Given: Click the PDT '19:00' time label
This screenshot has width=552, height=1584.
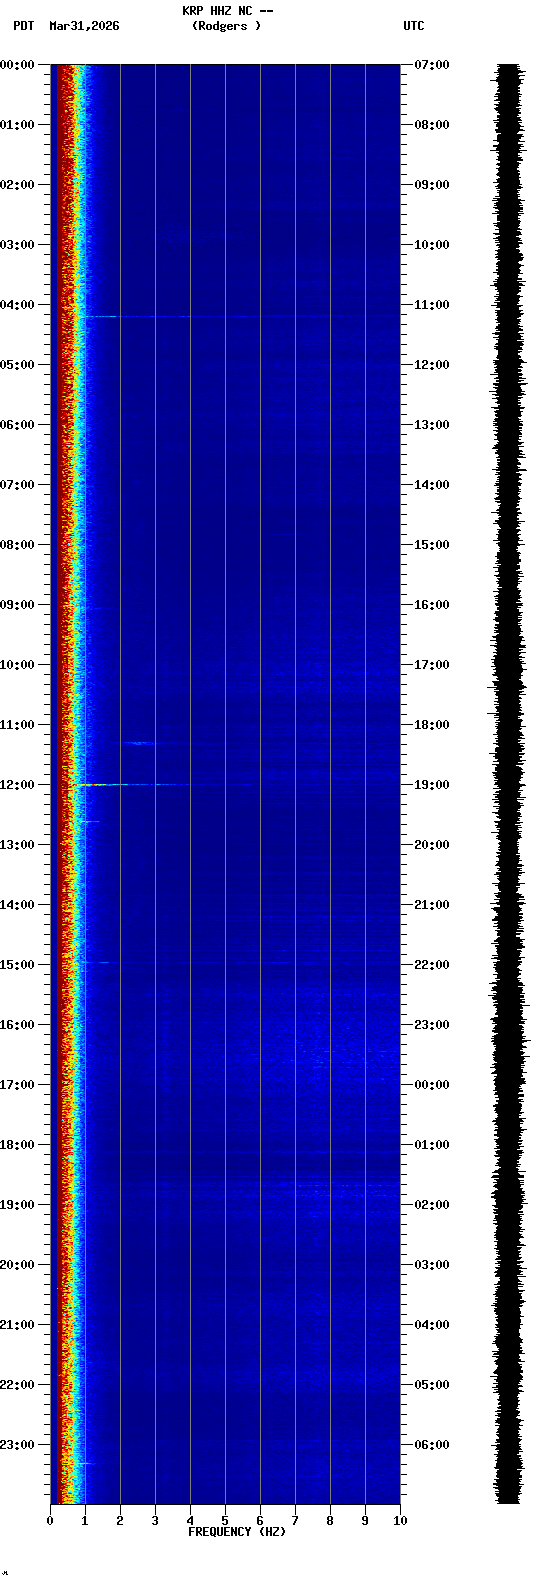Looking at the screenshot, I should click(x=18, y=1205).
